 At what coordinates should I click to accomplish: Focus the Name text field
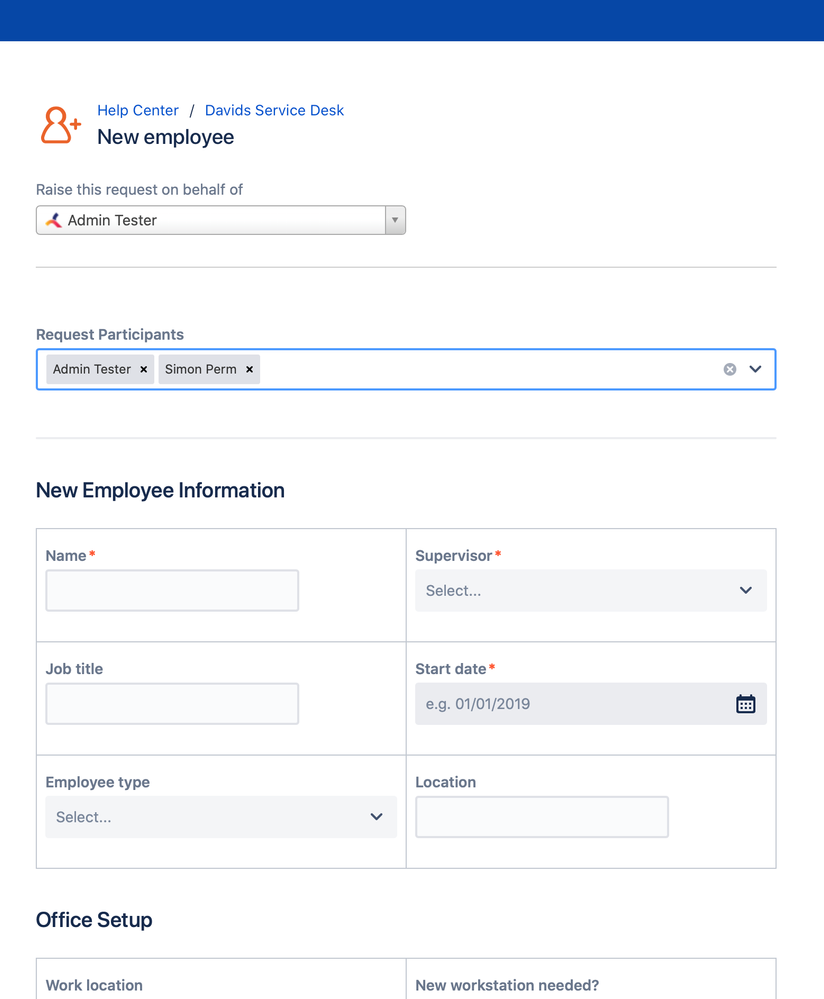(x=172, y=591)
